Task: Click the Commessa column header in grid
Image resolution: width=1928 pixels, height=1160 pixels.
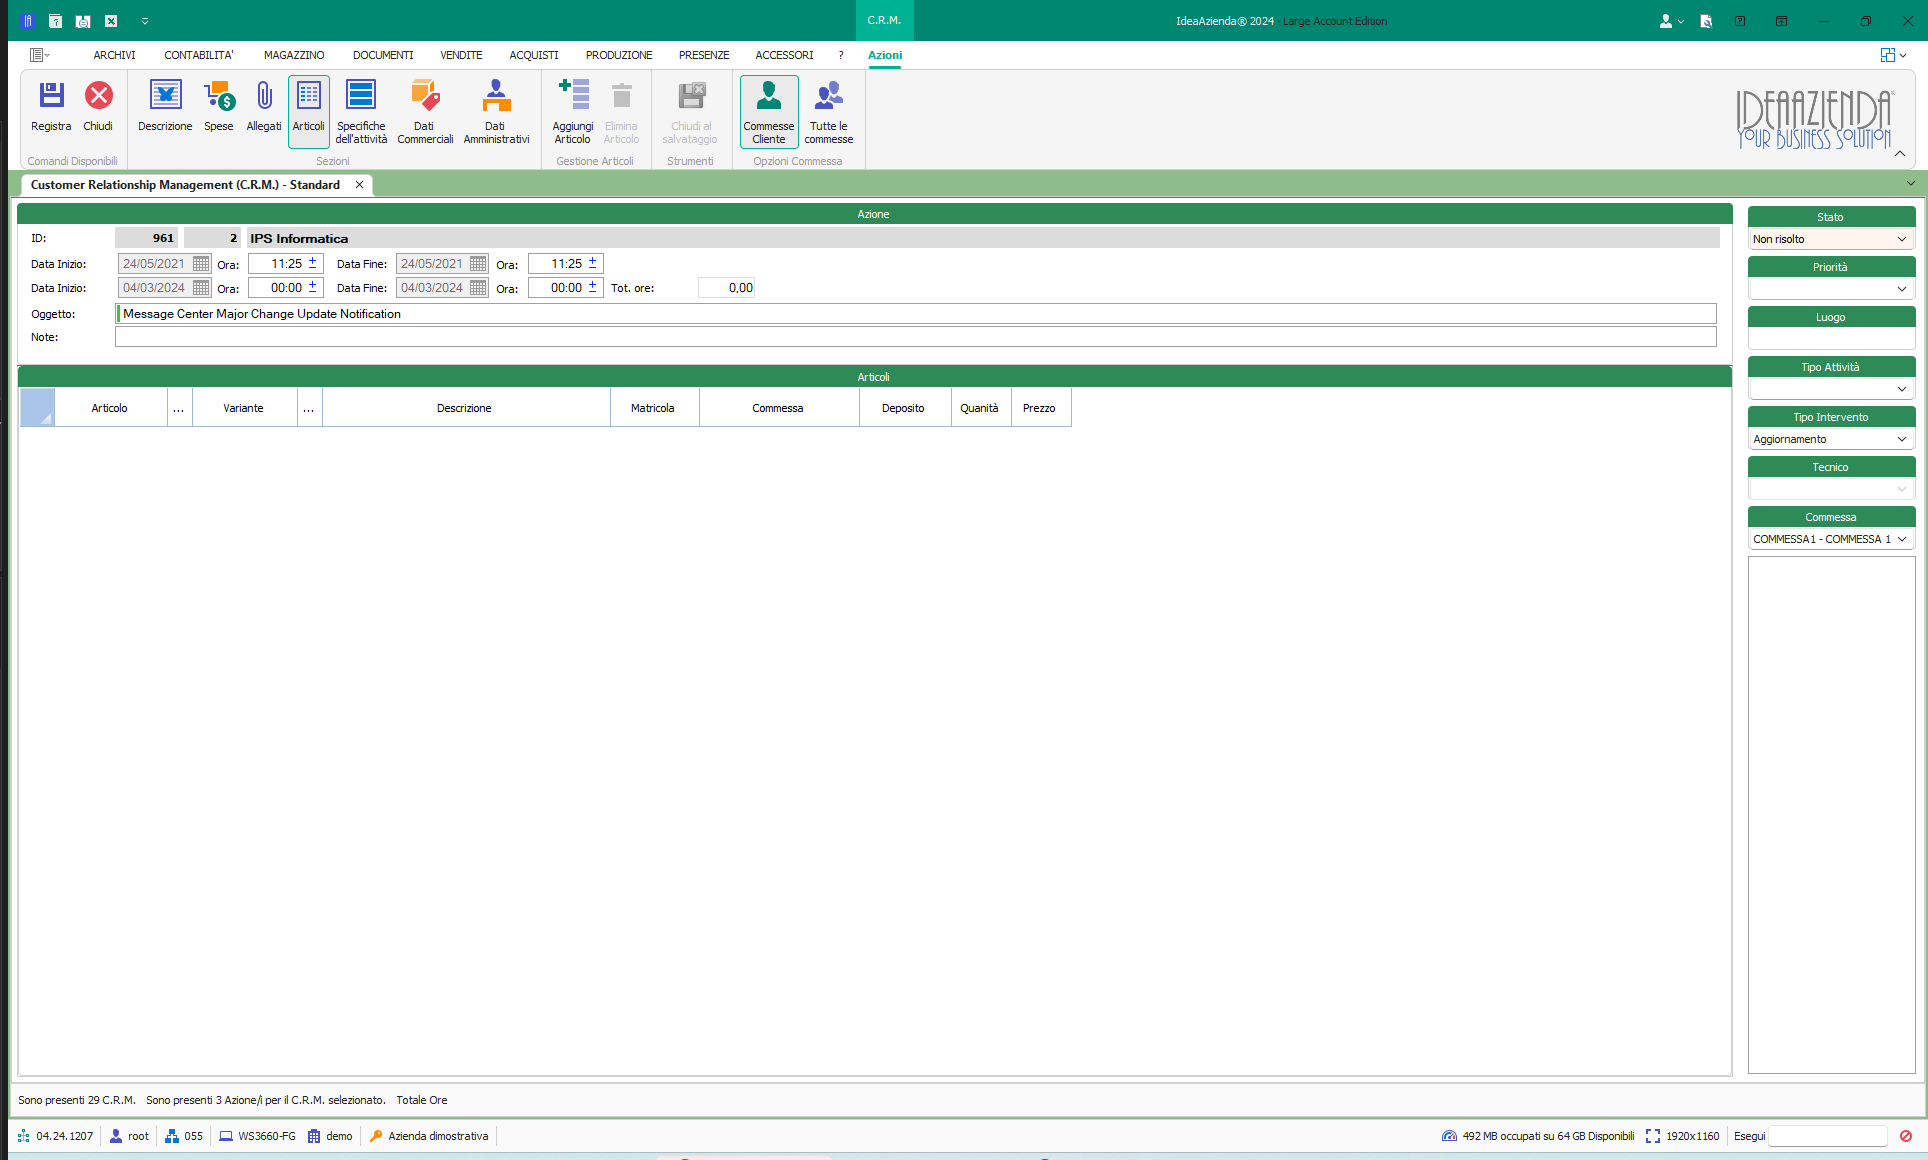Action: point(778,408)
